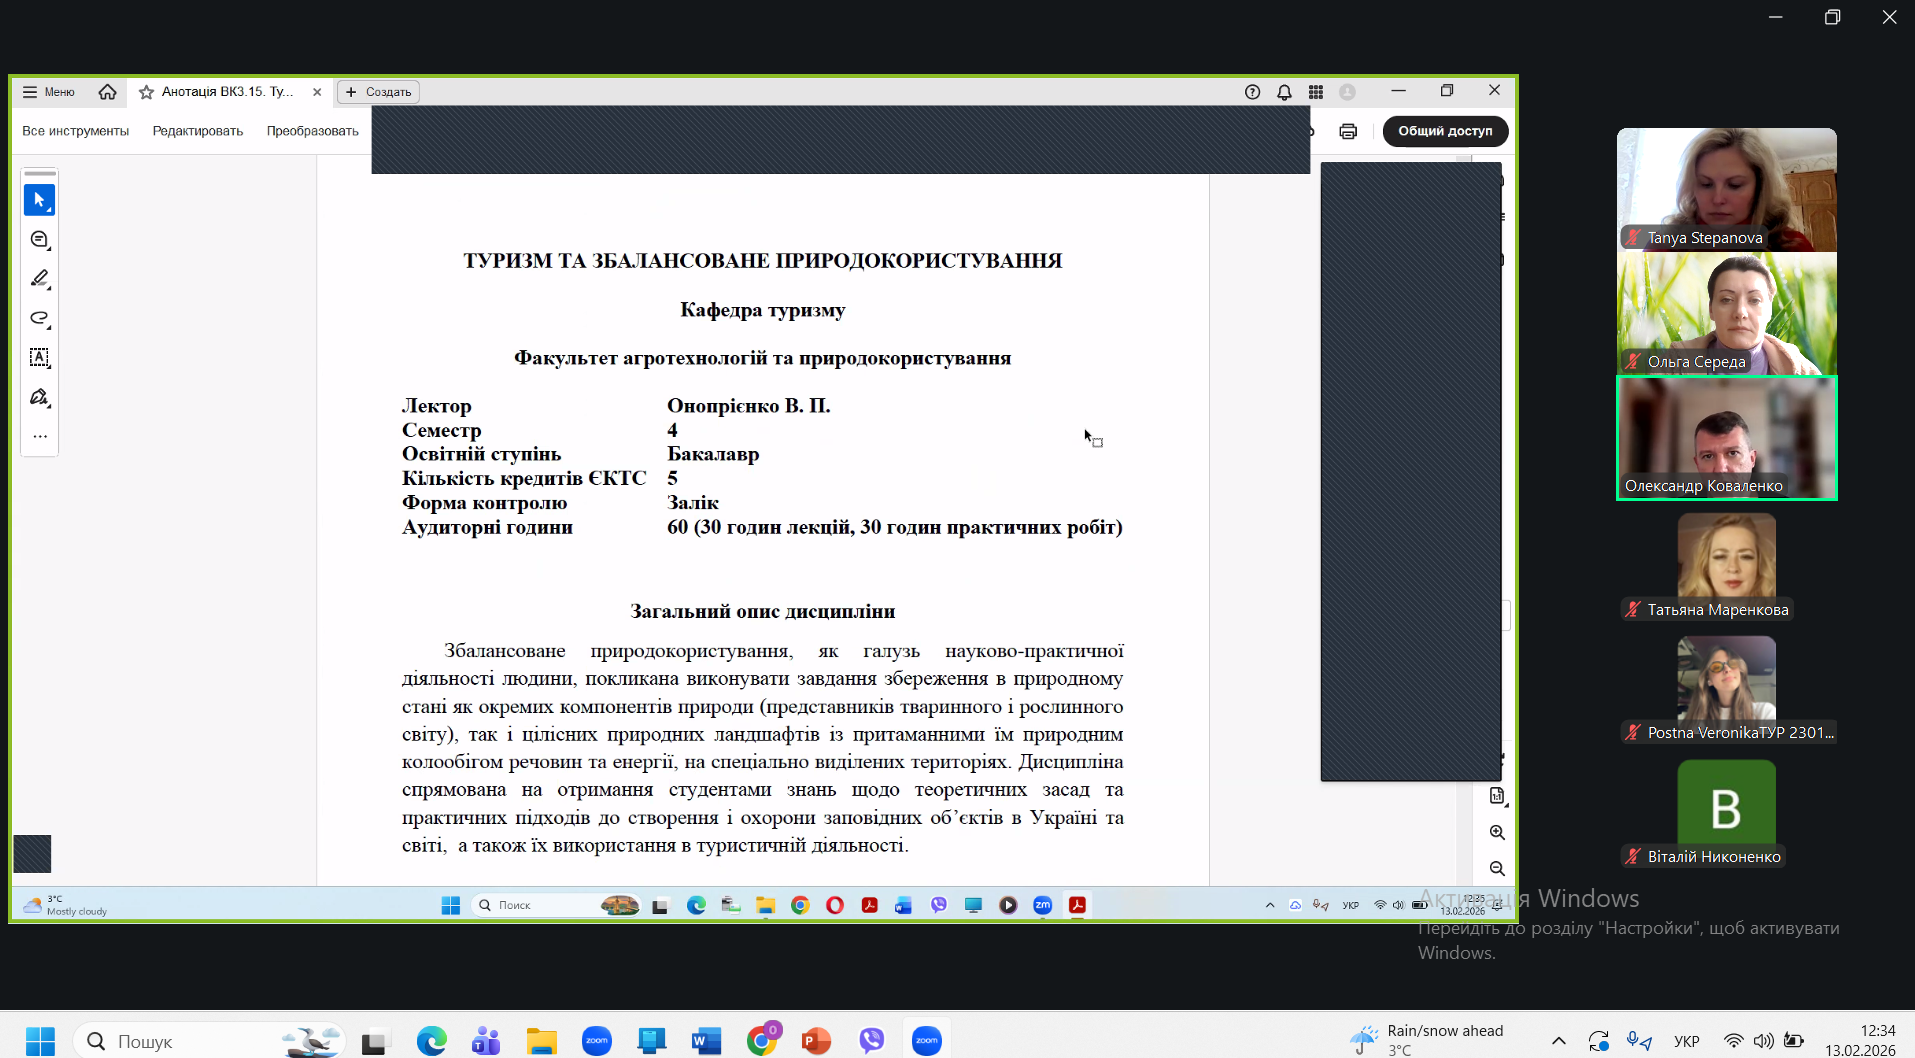The height and width of the screenshot is (1058, 1915).
Task: Select the highlighter pen tool
Action: (39, 279)
